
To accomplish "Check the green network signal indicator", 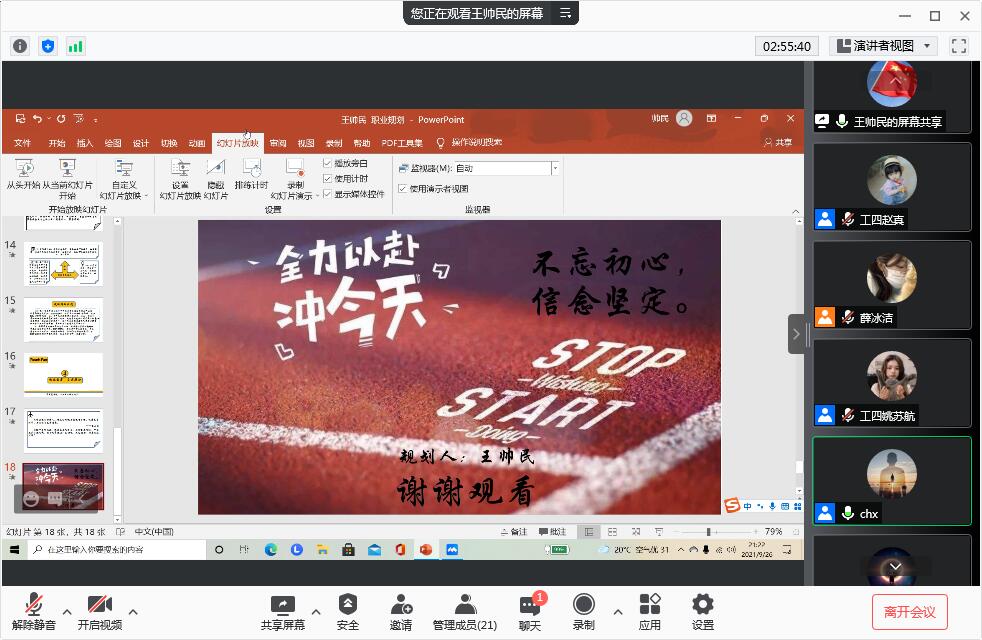I will tap(76, 46).
